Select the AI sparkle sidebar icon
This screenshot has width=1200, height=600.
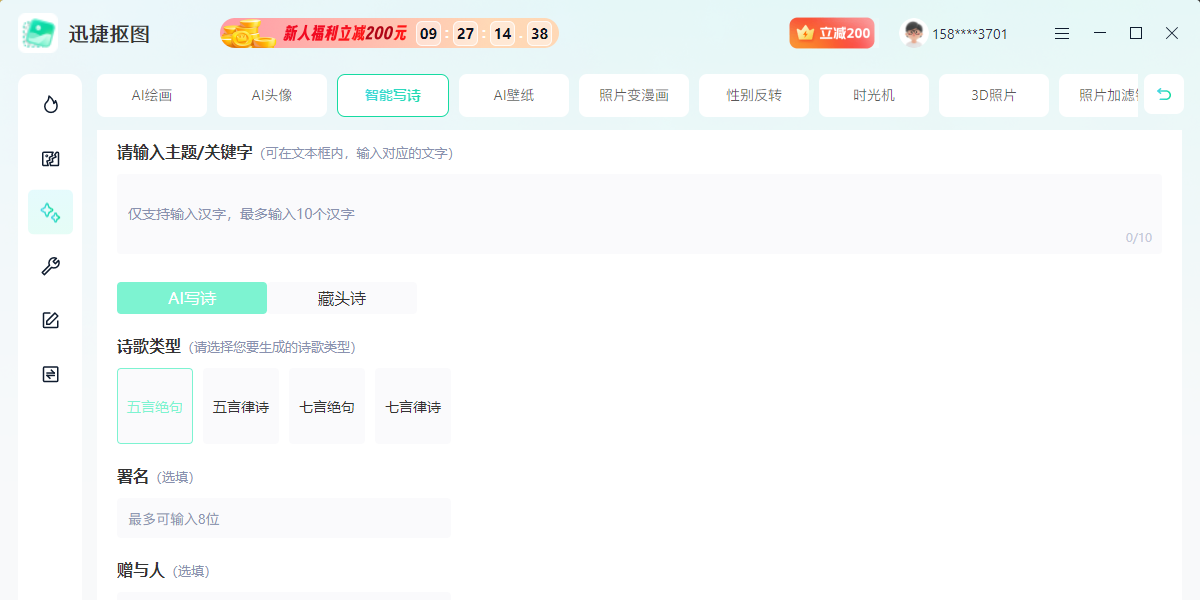click(x=50, y=212)
